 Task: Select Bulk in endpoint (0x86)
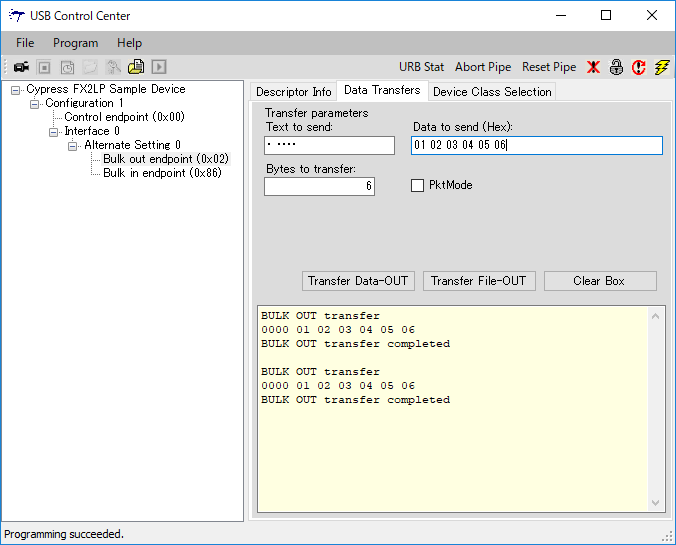(x=162, y=173)
